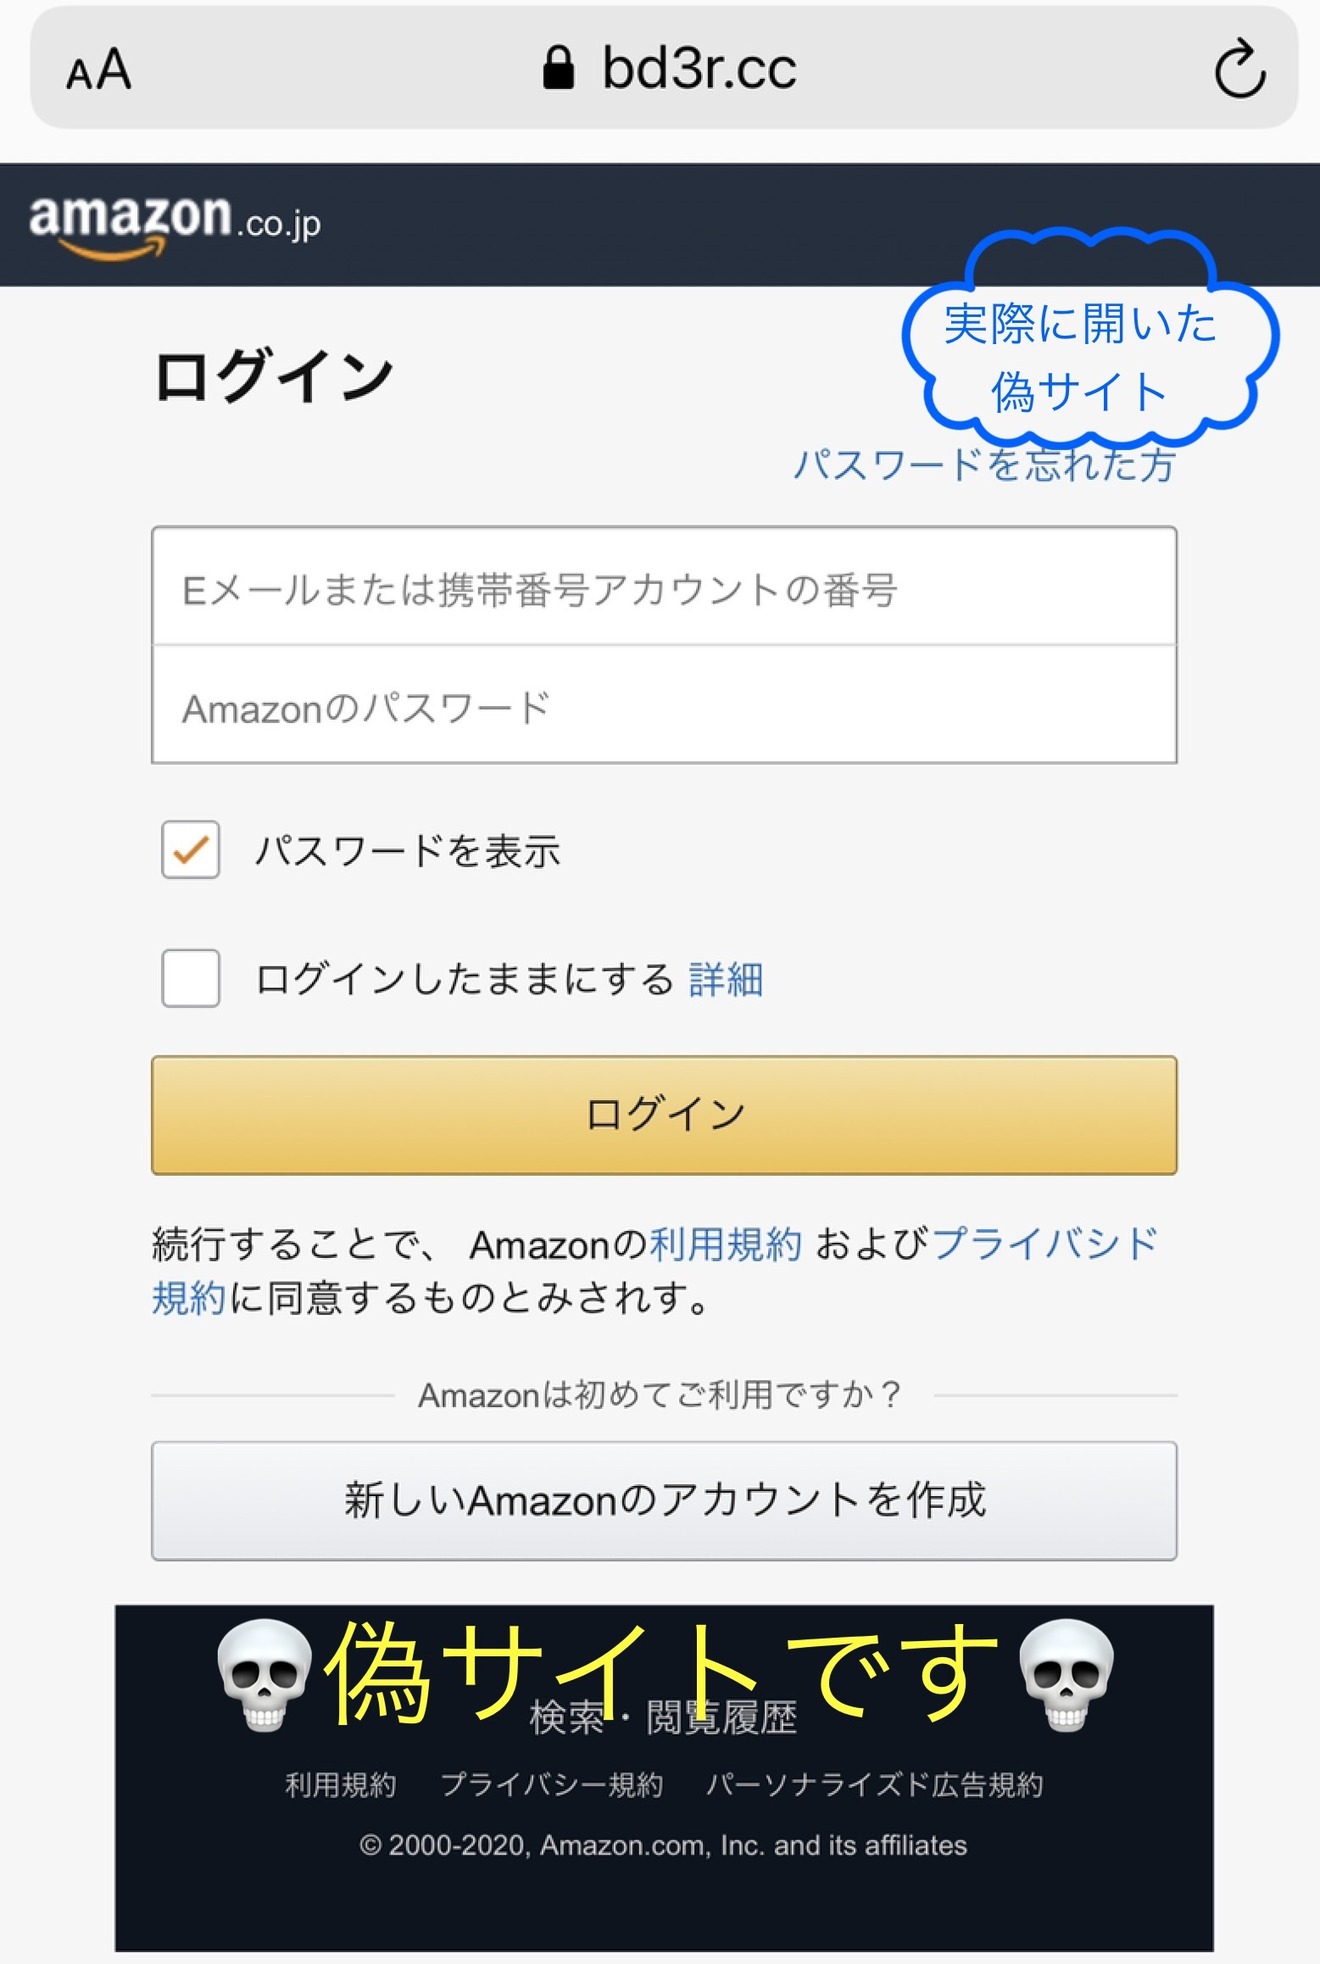Image resolution: width=1320 pixels, height=1964 pixels.
Task: Tap the right skull emoji
Action: point(1066,1676)
